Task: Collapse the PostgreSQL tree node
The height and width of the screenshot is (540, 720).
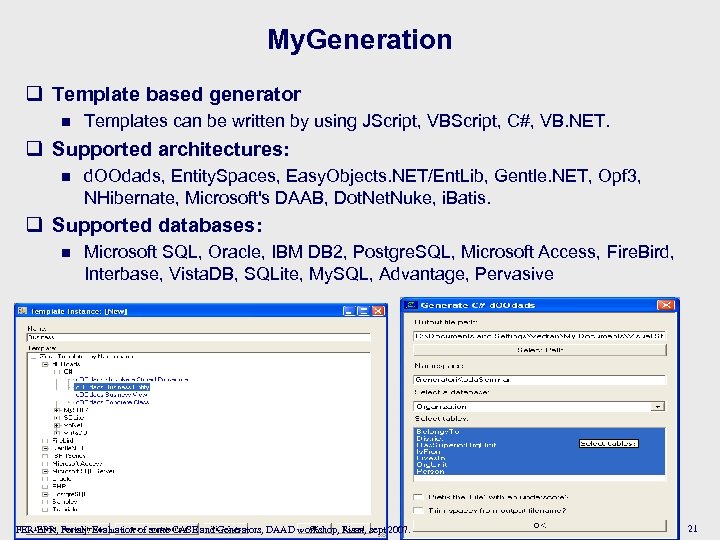Action: tap(45, 495)
